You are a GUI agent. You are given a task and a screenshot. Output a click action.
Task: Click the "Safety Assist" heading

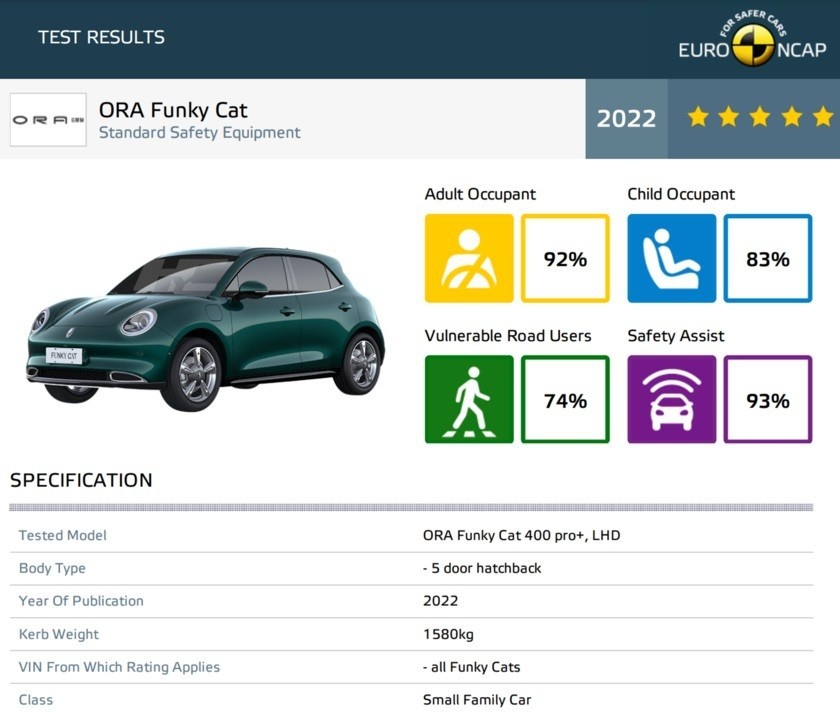tap(676, 336)
